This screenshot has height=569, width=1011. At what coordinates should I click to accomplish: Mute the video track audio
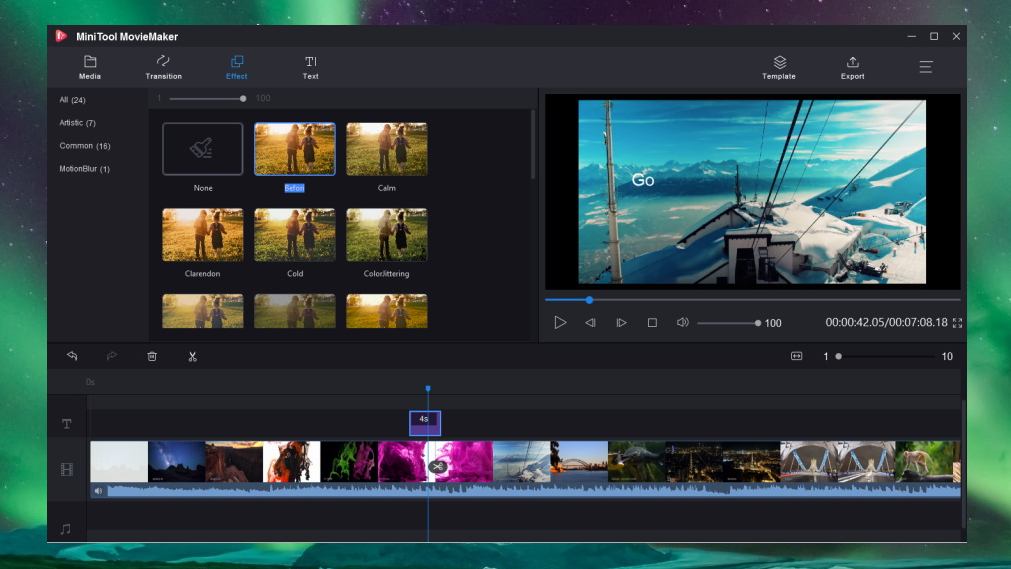click(x=98, y=491)
